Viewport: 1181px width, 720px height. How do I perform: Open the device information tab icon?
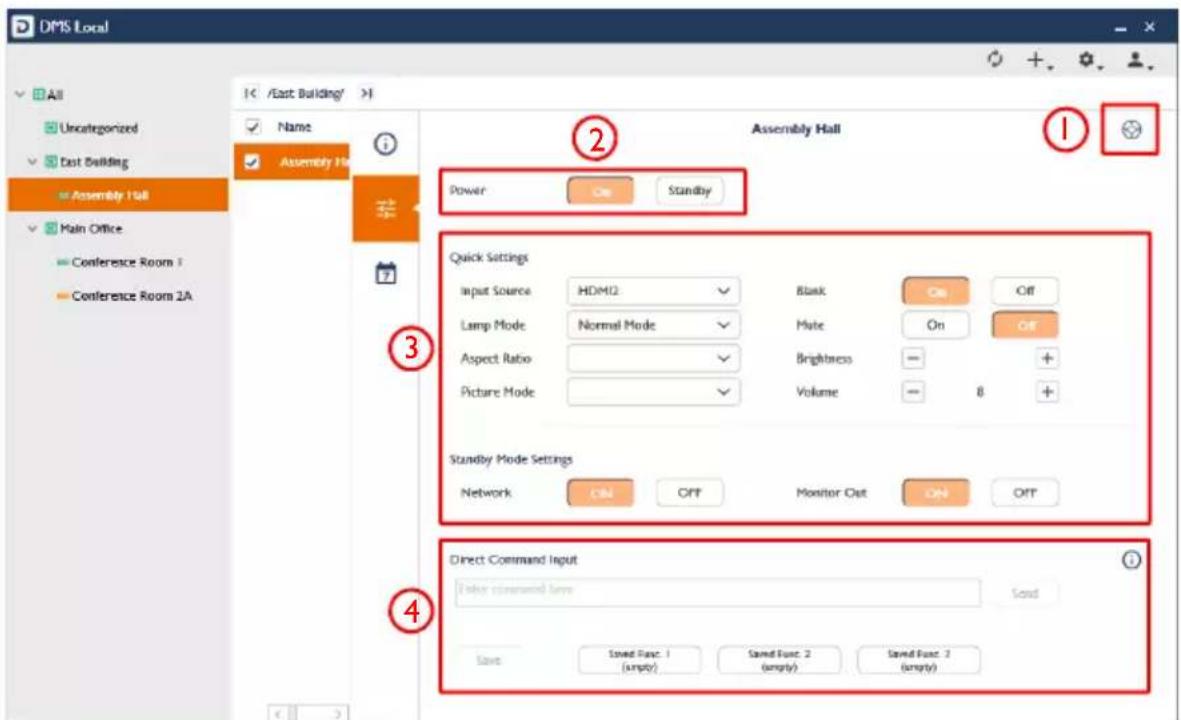click(x=385, y=143)
